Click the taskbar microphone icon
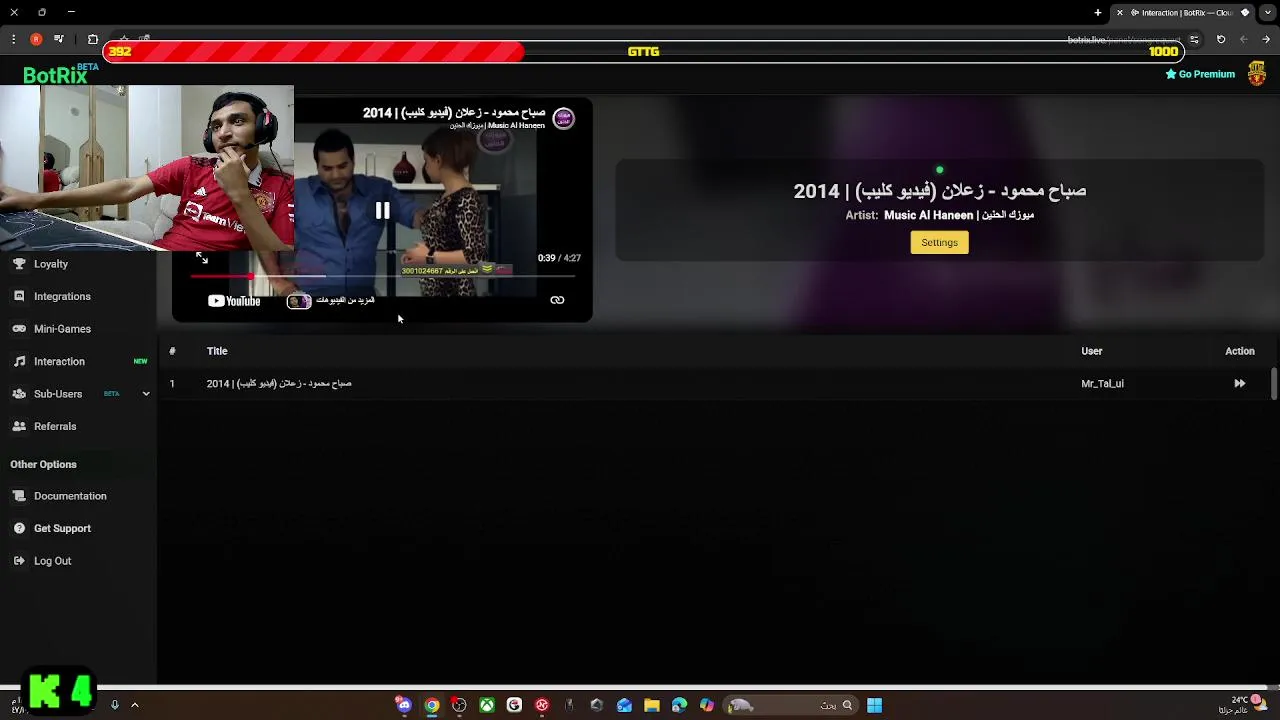This screenshot has width=1280, height=720. (114, 705)
